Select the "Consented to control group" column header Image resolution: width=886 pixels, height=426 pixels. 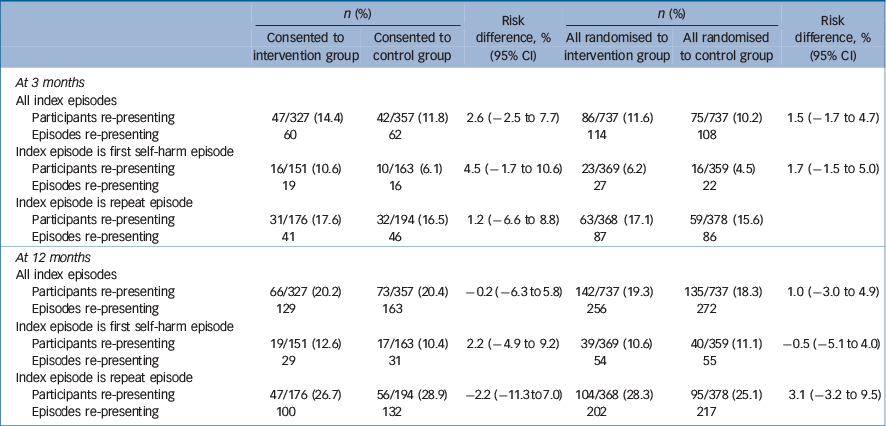coord(411,47)
